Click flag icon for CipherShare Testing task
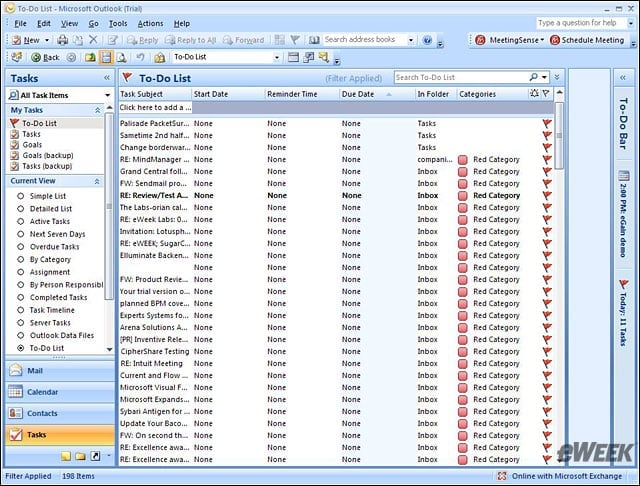This screenshot has width=640, height=486. point(547,351)
